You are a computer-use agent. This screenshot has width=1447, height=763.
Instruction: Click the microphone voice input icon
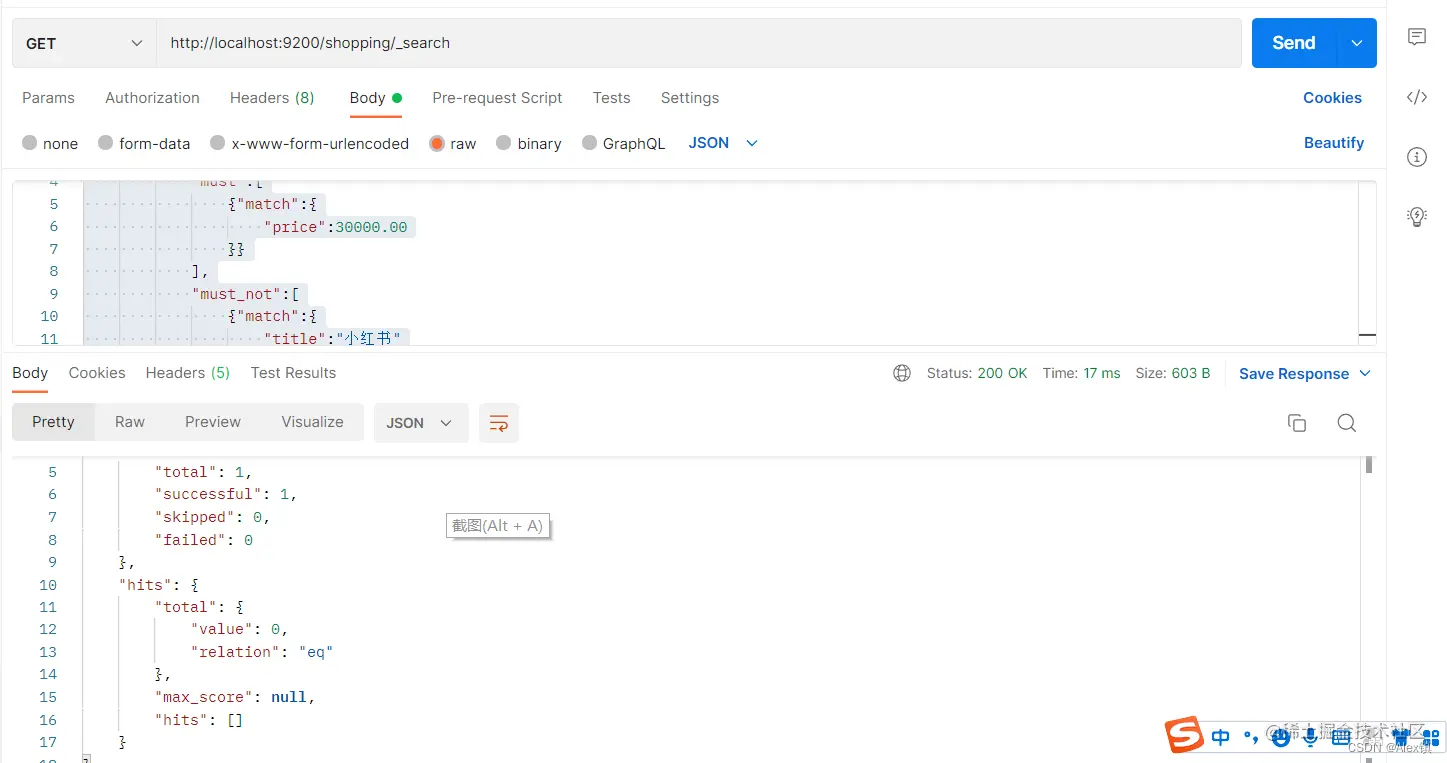[1310, 737]
